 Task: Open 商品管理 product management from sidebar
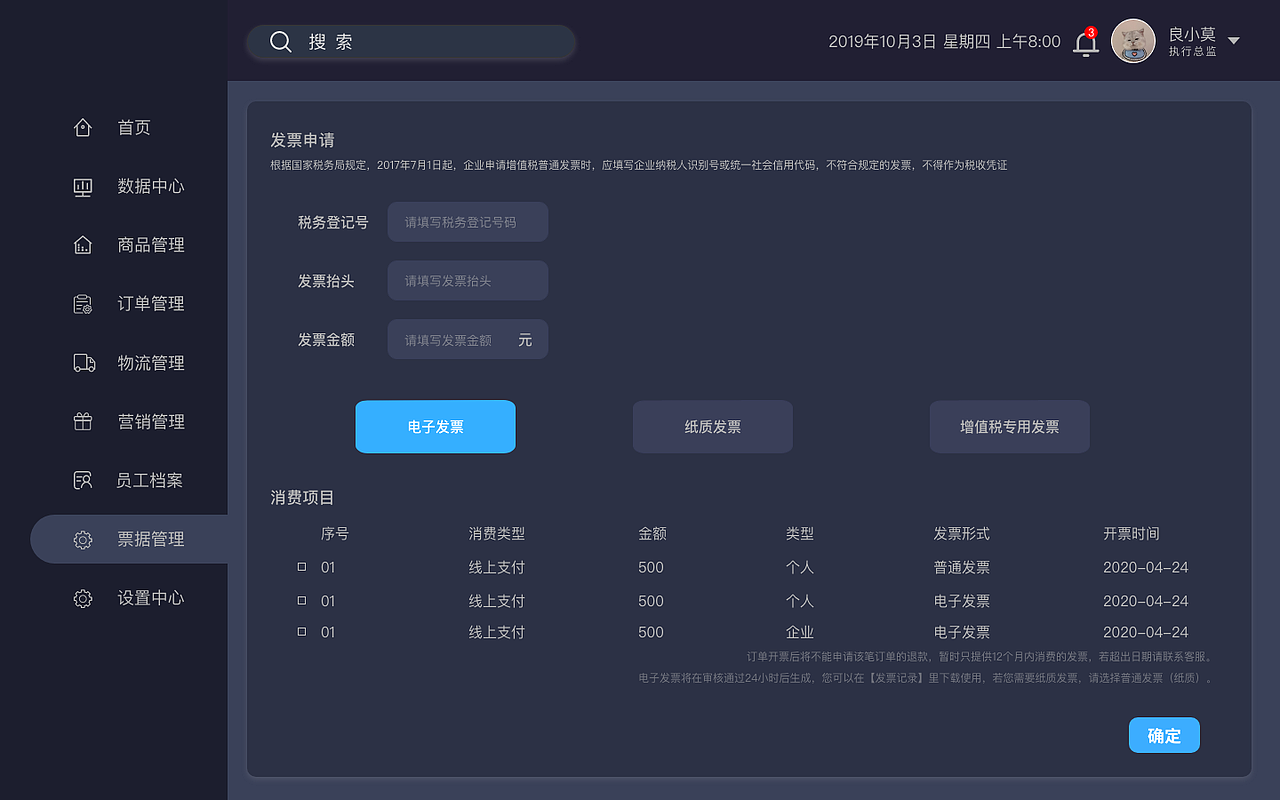point(83,245)
